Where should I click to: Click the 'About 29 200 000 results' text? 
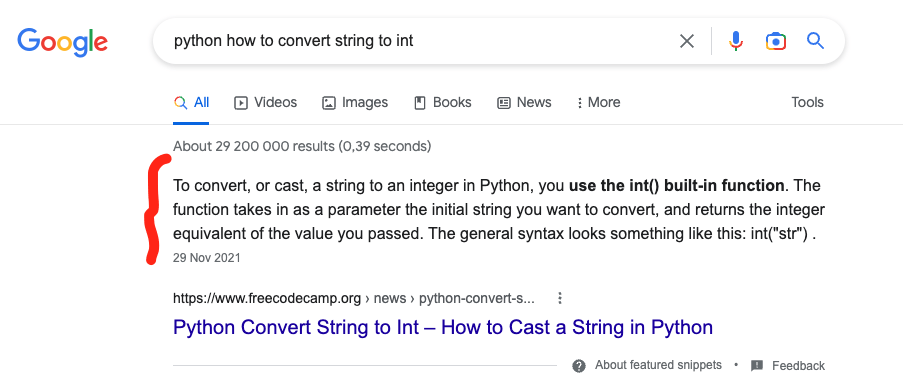point(302,146)
